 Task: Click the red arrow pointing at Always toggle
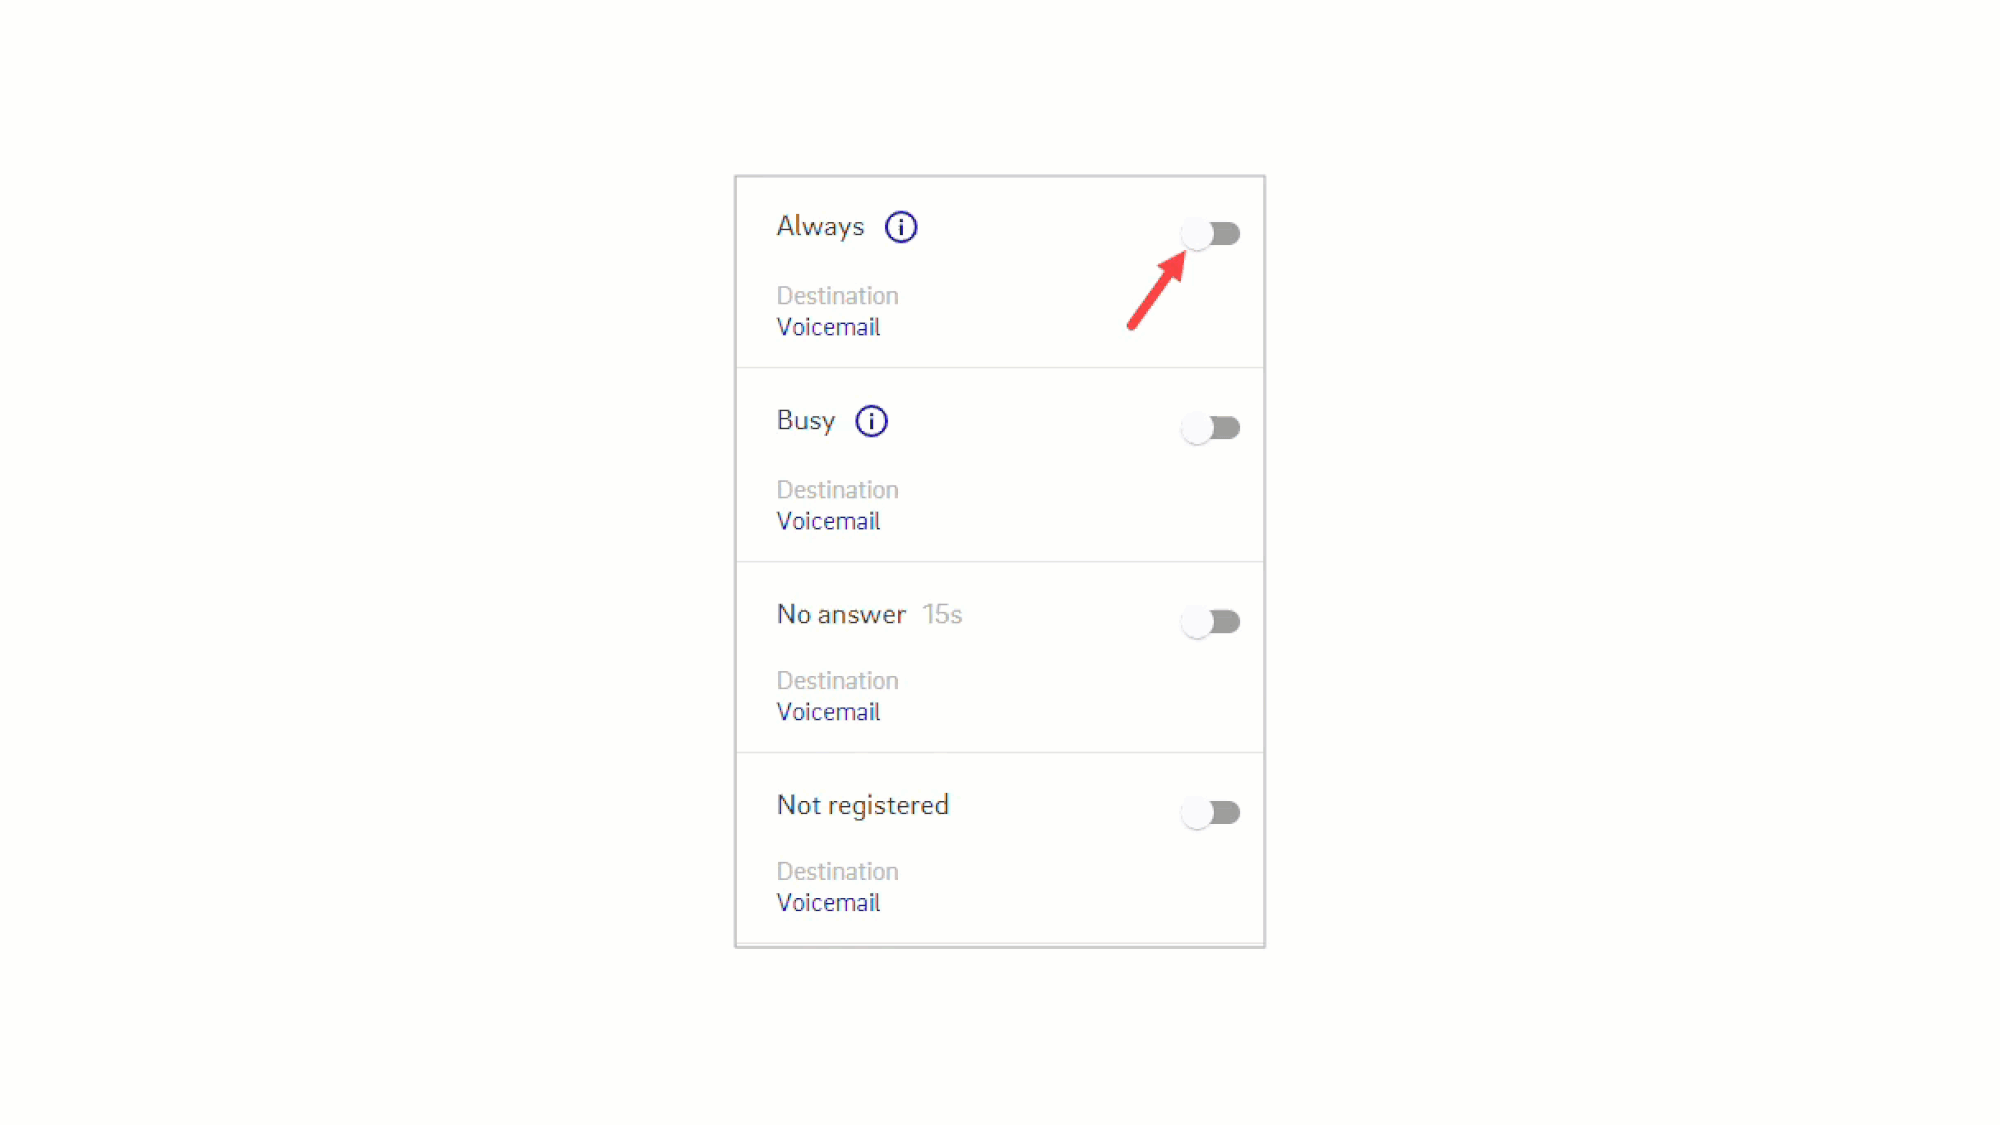click(x=1157, y=290)
